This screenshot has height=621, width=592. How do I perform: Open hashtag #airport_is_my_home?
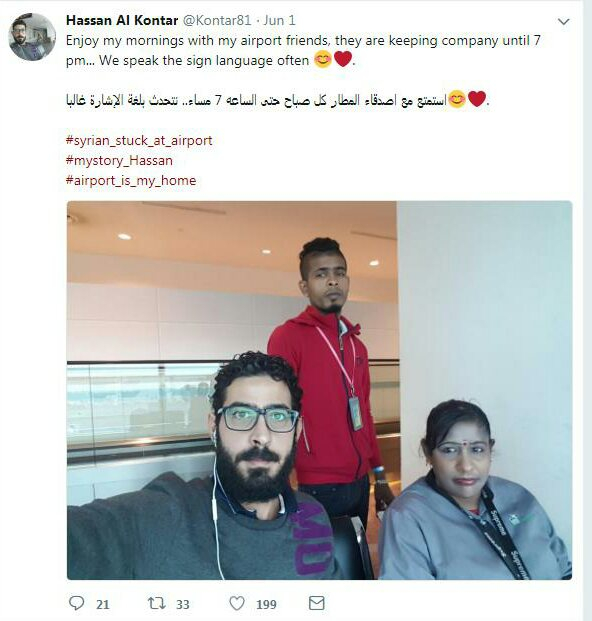click(x=131, y=181)
